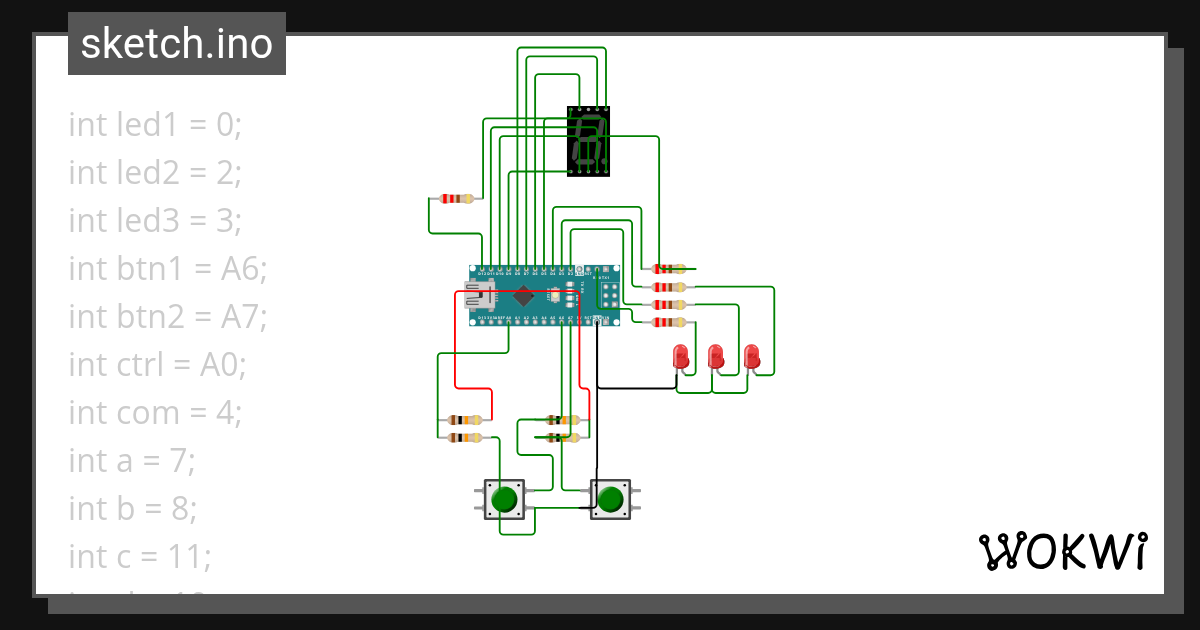Click the code line int led1 = 0;
This screenshot has height=630, width=1200.
(x=157, y=124)
